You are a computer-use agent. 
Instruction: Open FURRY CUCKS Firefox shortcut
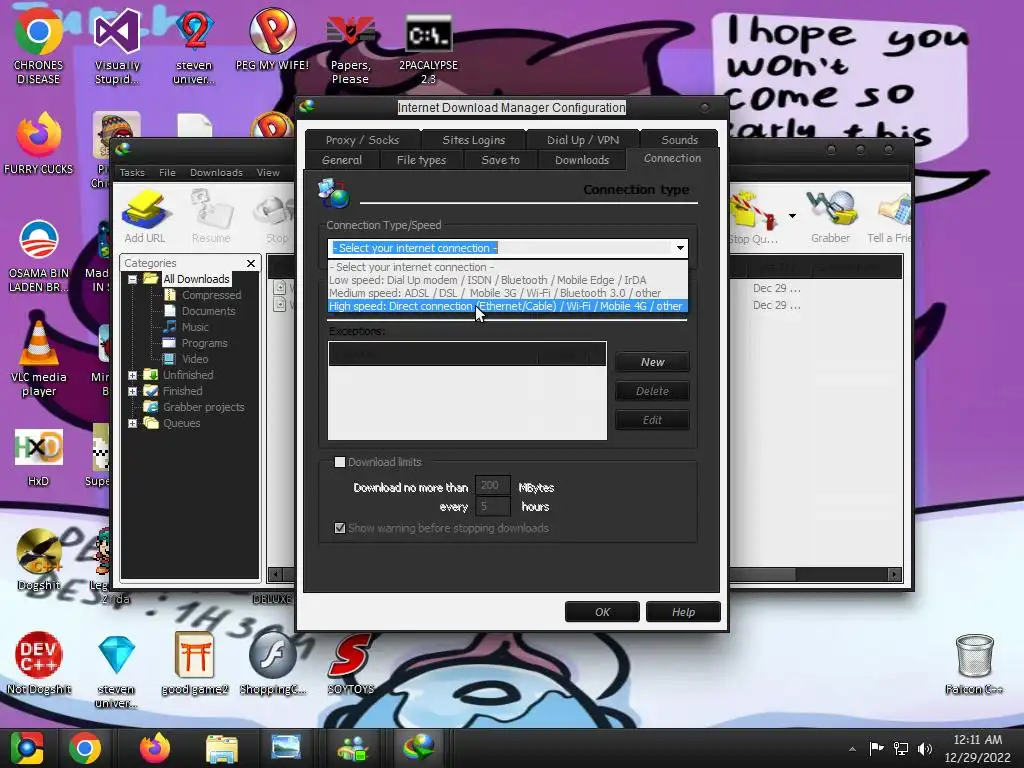(x=39, y=144)
